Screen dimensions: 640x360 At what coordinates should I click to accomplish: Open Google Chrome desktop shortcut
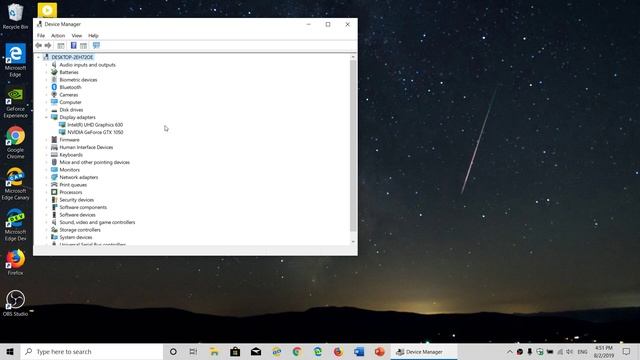coord(16,143)
